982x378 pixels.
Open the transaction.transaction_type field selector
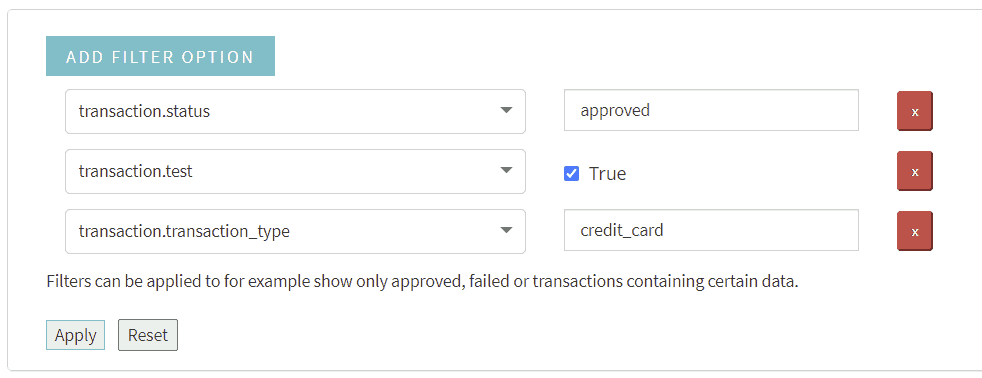pyautogui.click(x=295, y=232)
